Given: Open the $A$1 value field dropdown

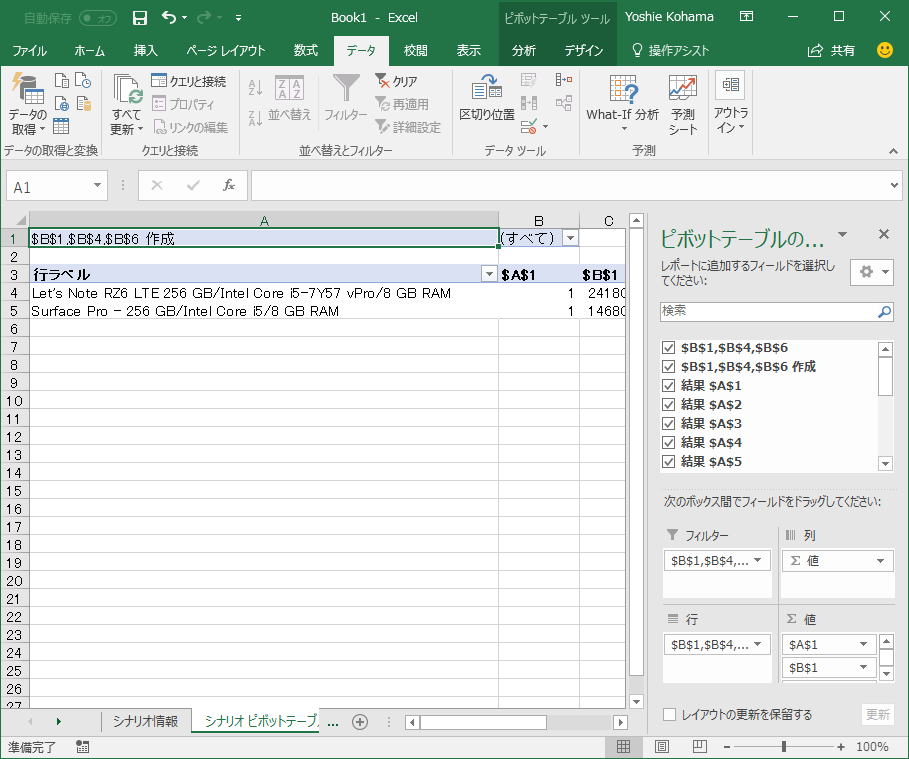Looking at the screenshot, I should (863, 644).
